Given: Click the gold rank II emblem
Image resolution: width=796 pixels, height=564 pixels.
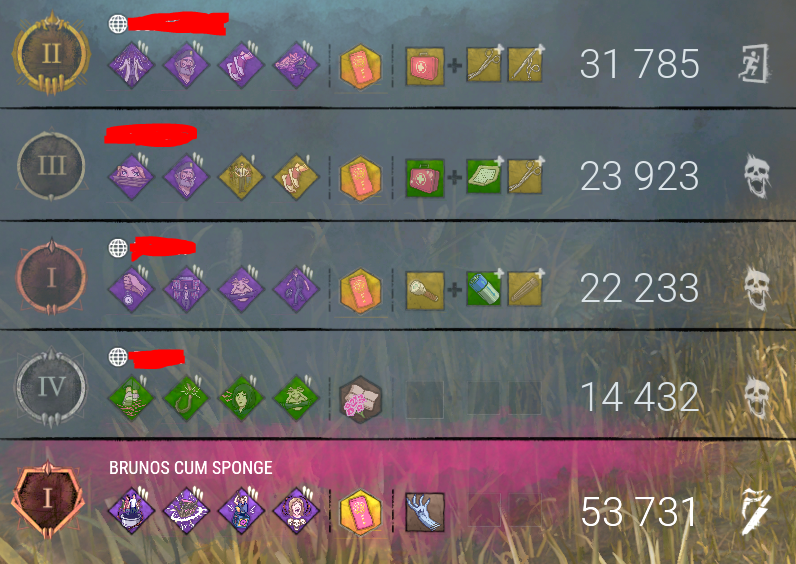Looking at the screenshot, I should click(x=51, y=54).
